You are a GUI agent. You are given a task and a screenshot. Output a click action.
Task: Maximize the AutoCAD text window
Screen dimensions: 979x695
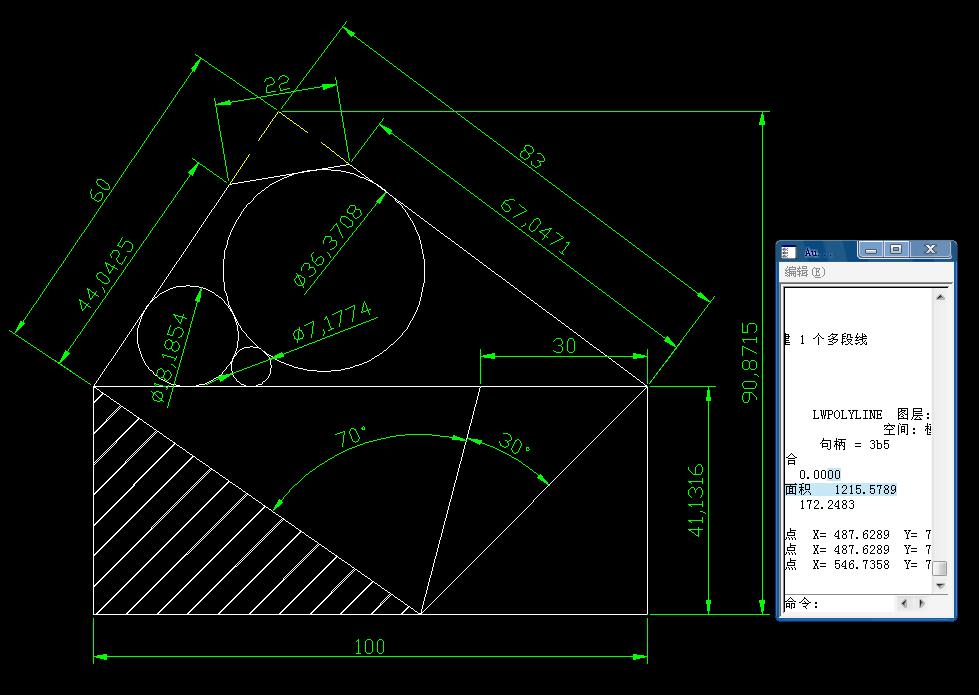(897, 250)
